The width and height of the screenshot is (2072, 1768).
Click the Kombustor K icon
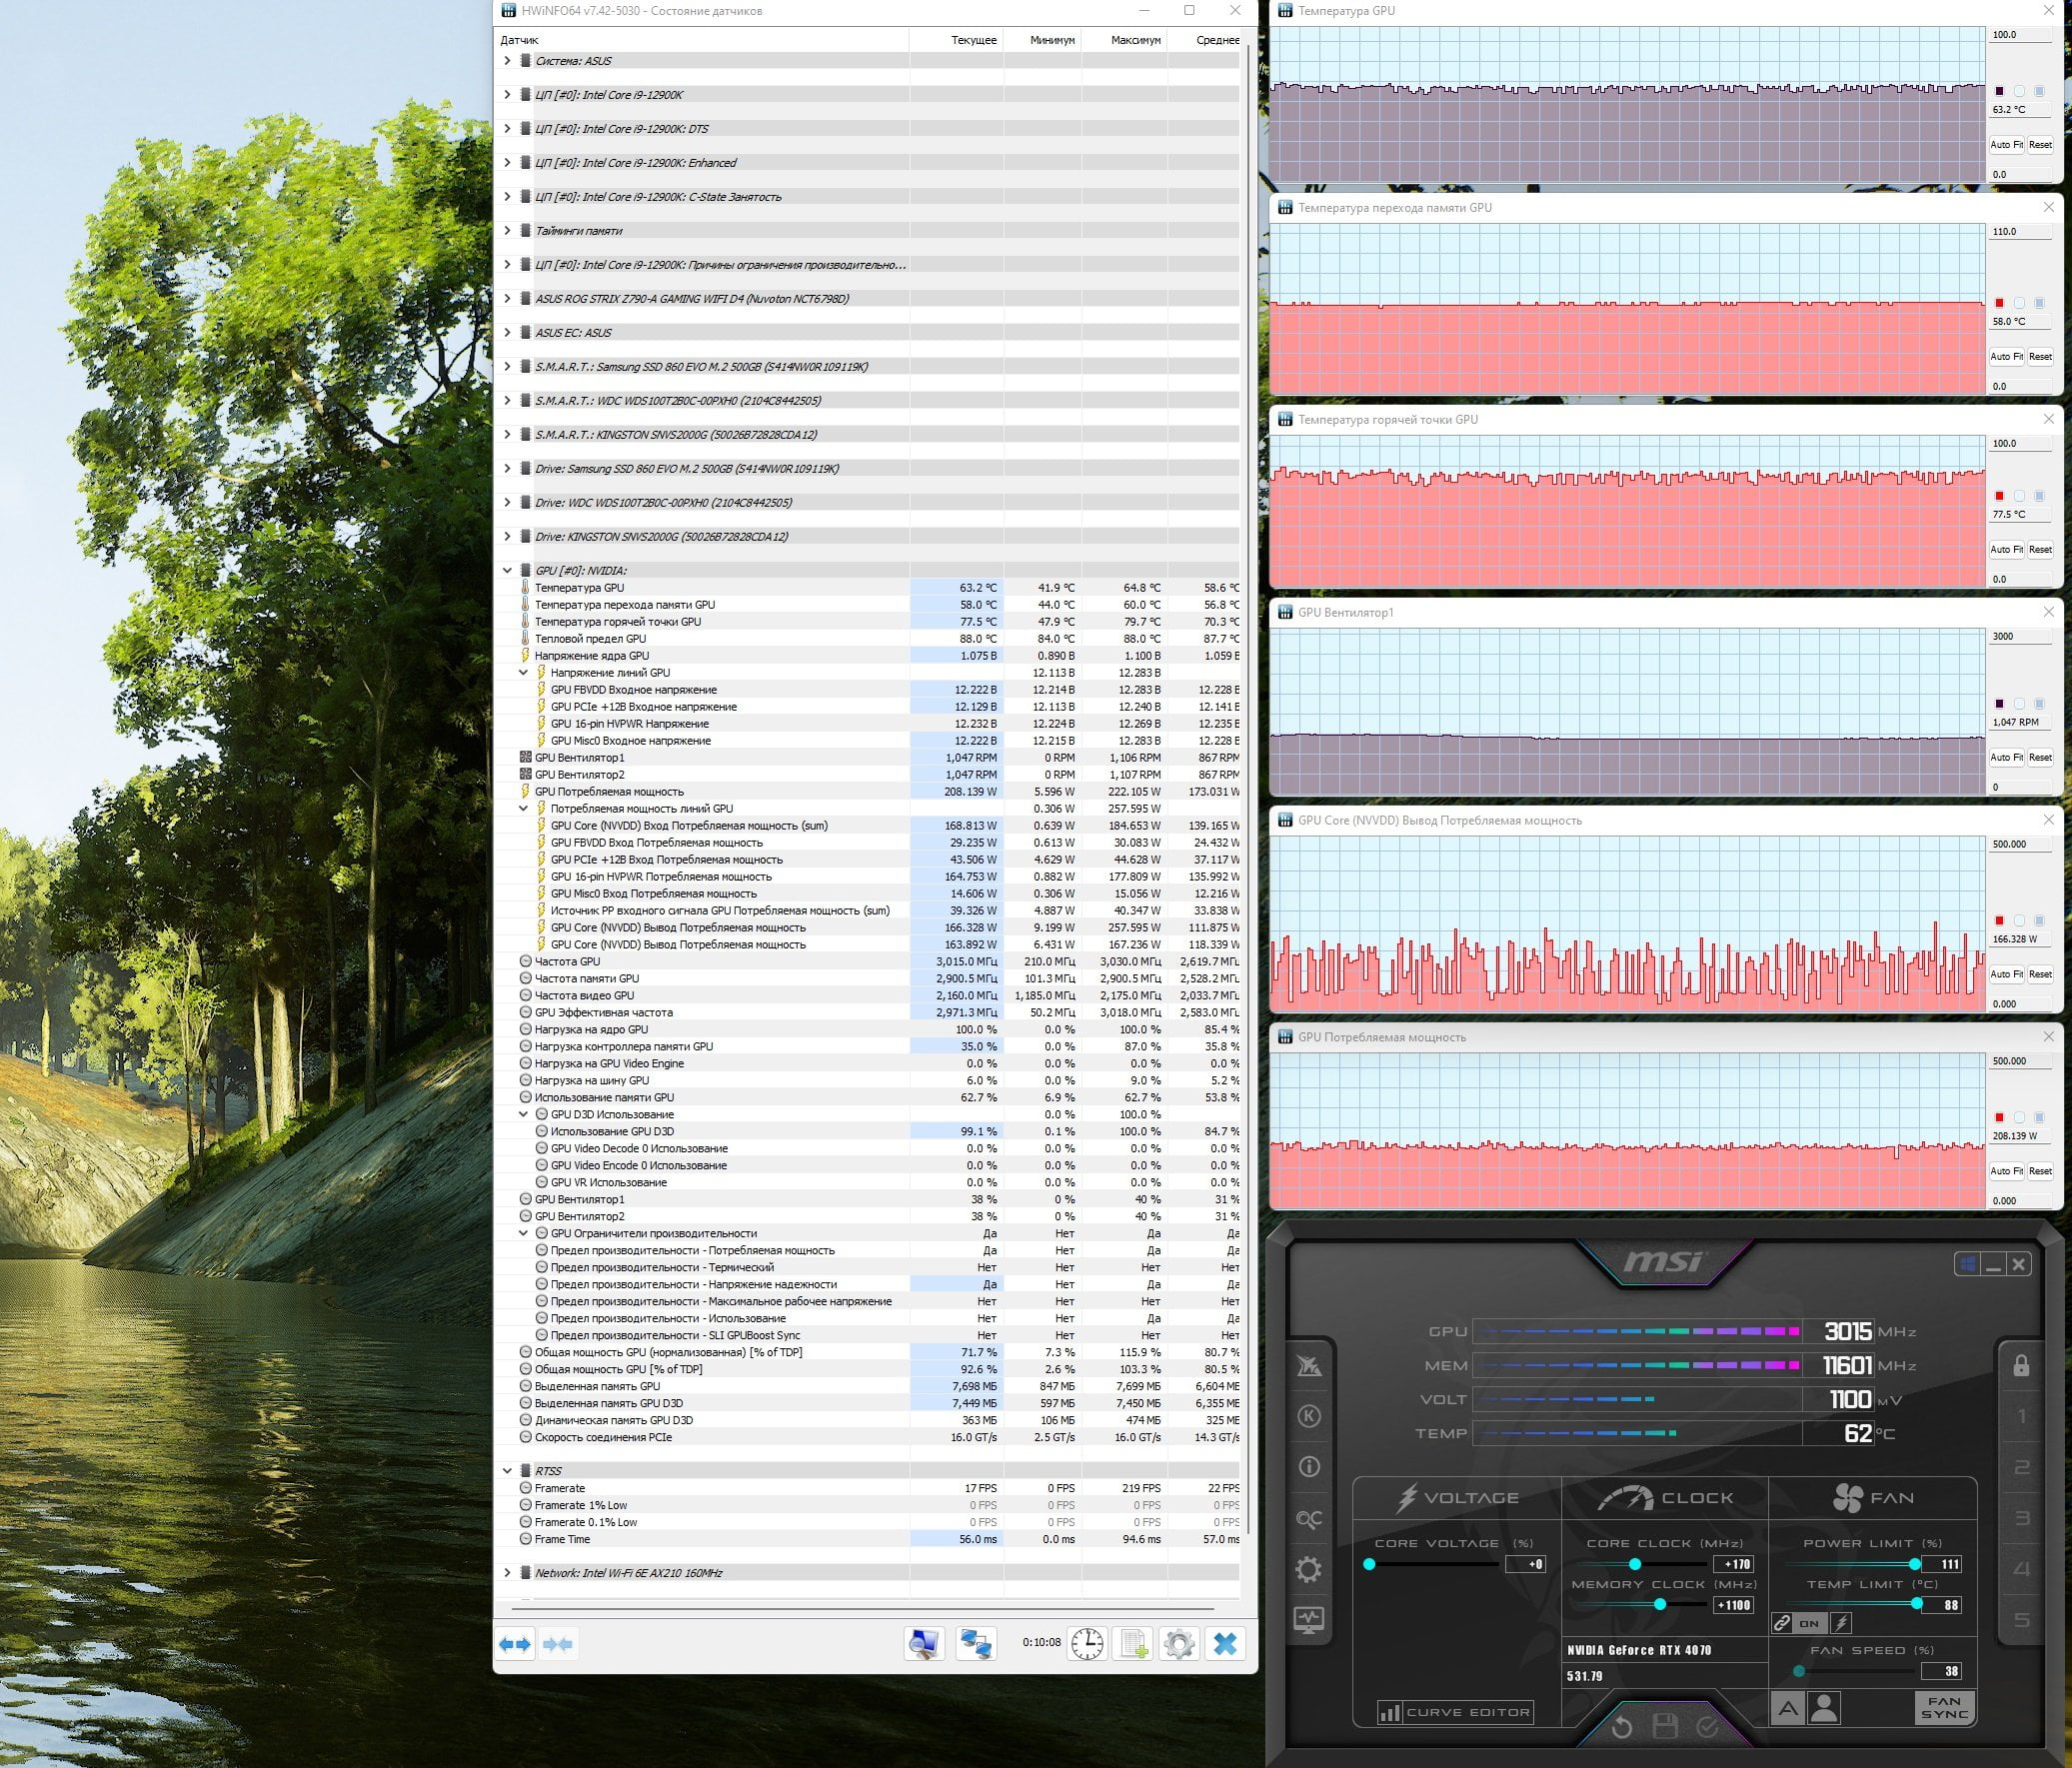(1308, 1416)
